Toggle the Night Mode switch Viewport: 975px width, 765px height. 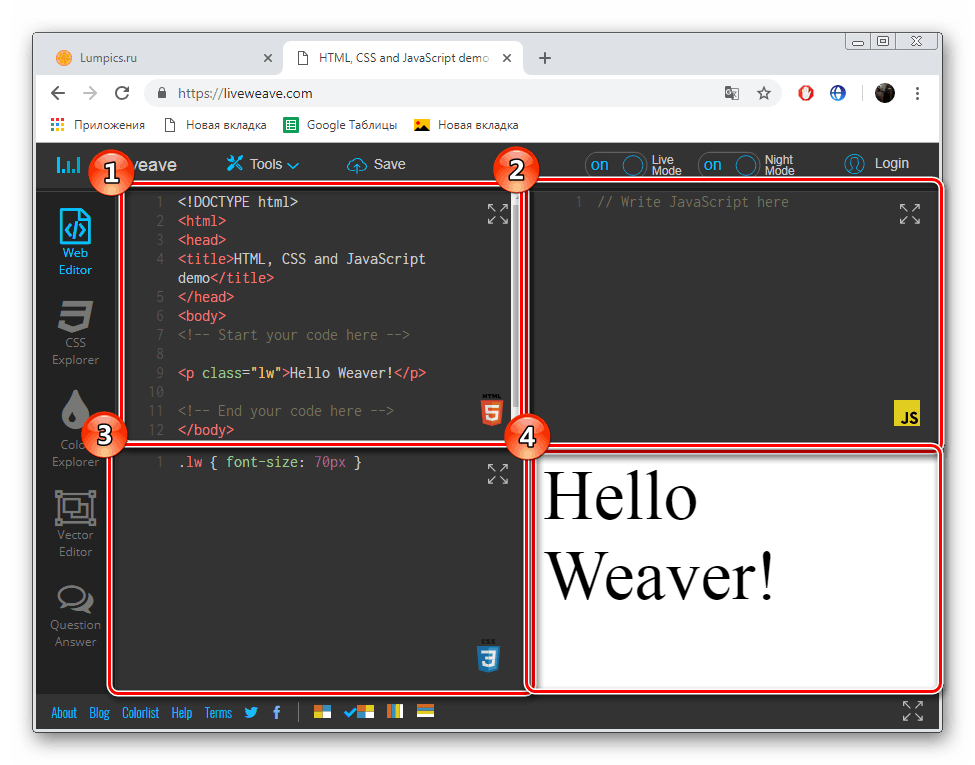tap(729, 165)
